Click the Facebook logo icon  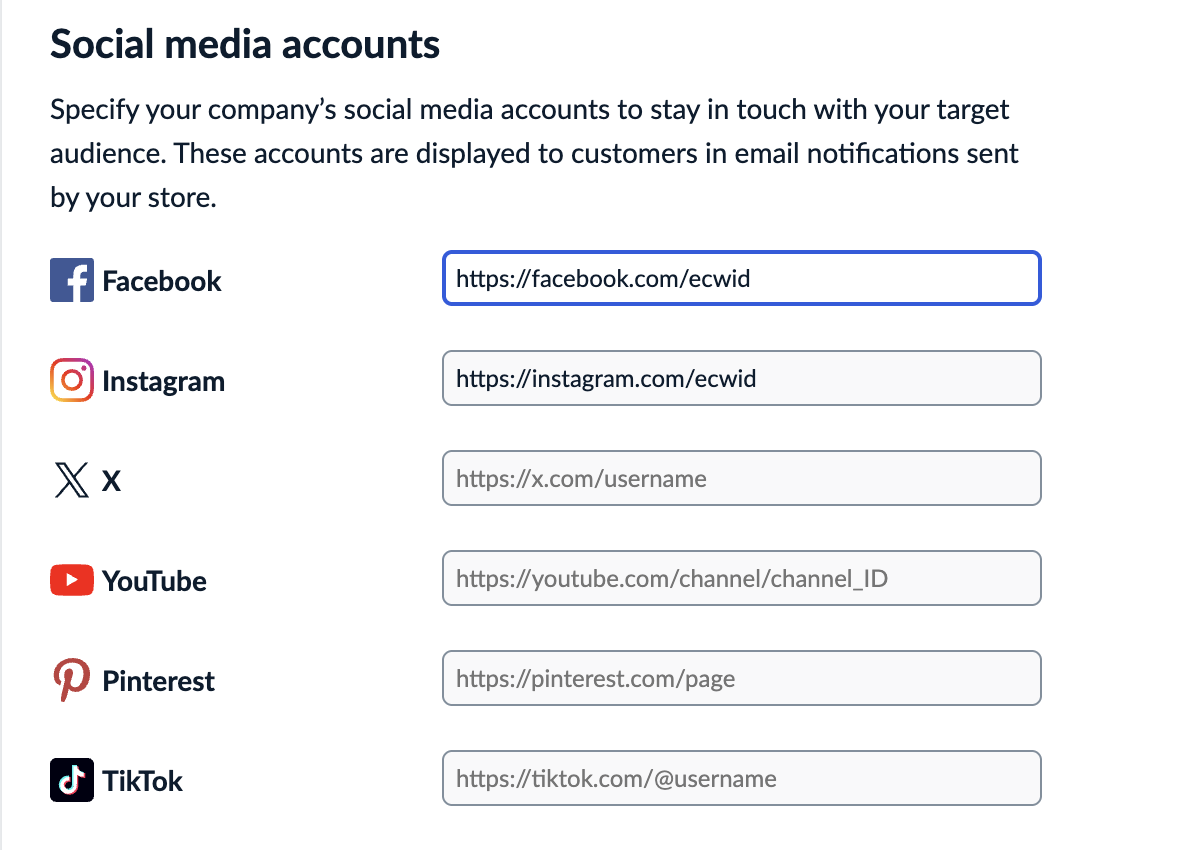(71, 281)
